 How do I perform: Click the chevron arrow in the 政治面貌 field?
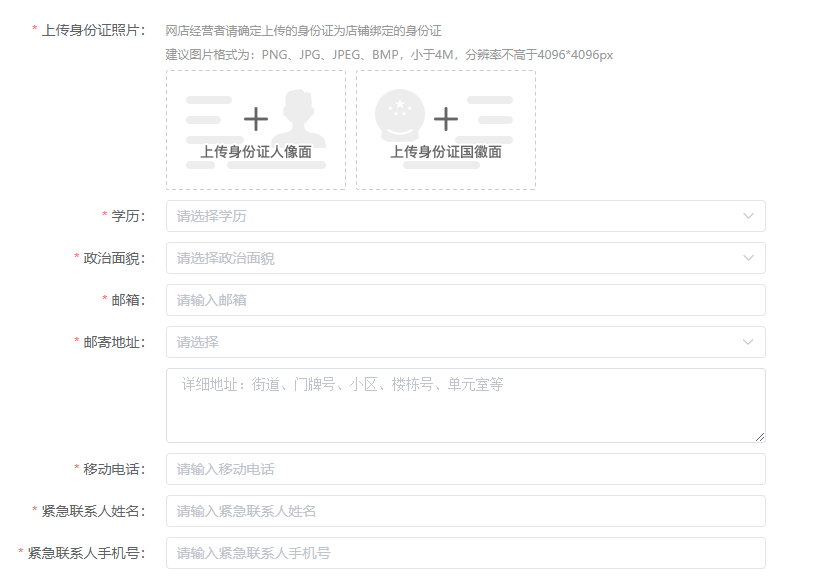[748, 258]
